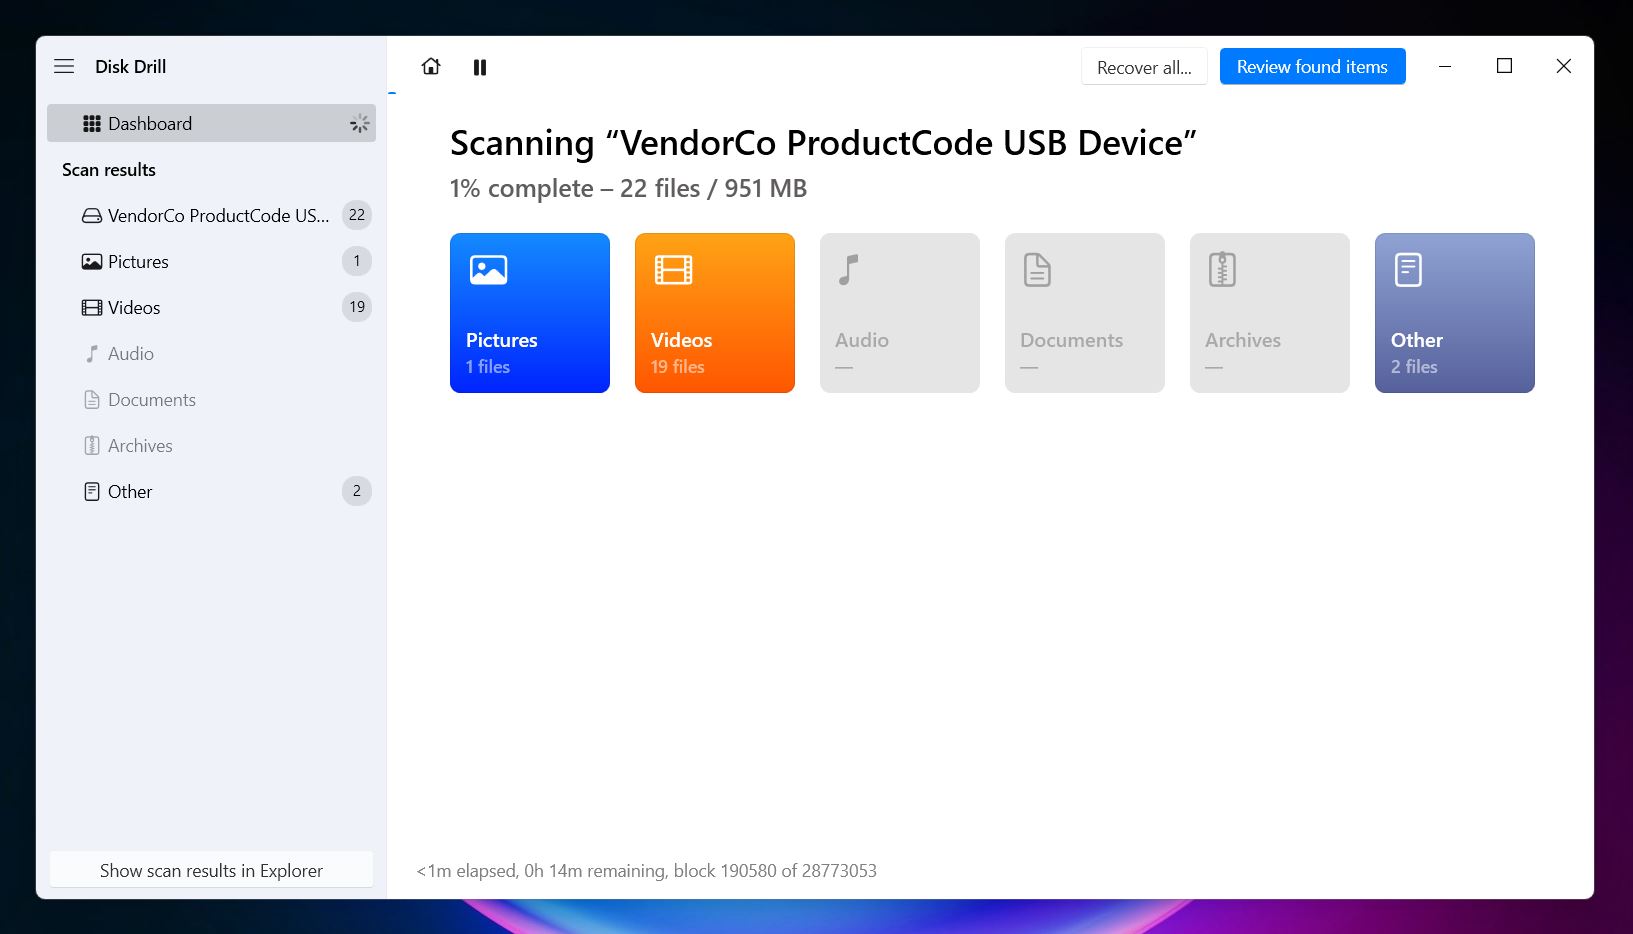This screenshot has width=1633, height=934.
Task: Click the 19 count badge for Videos
Action: (x=357, y=307)
